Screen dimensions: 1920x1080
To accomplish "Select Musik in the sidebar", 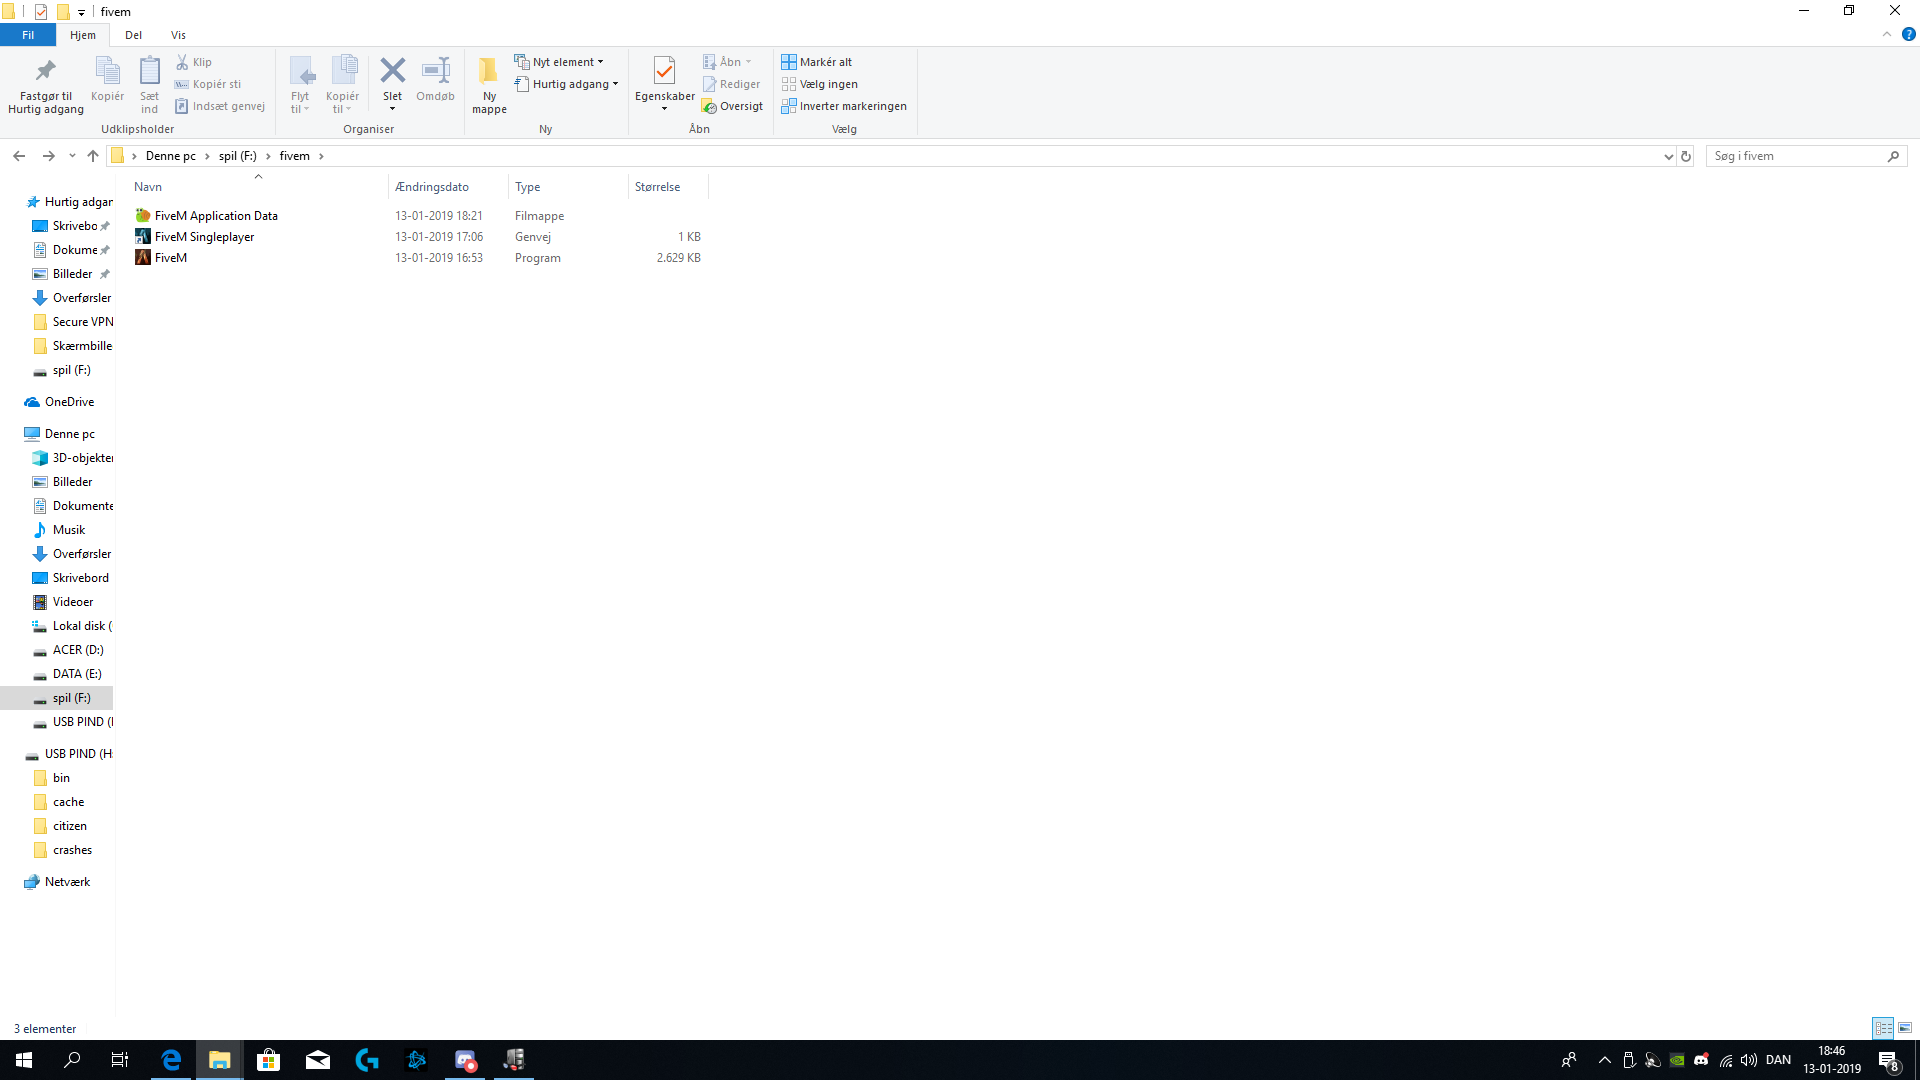I will (x=59, y=530).
